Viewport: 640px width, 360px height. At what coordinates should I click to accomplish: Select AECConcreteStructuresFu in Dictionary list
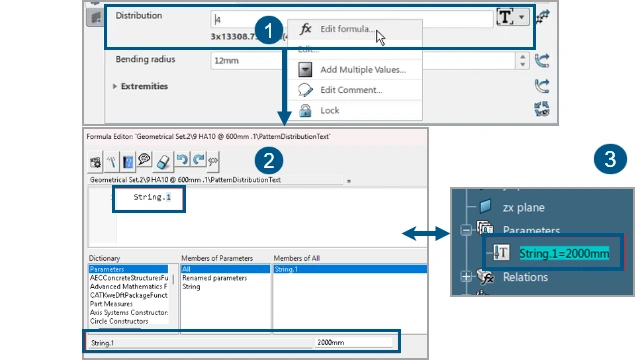(x=128, y=278)
